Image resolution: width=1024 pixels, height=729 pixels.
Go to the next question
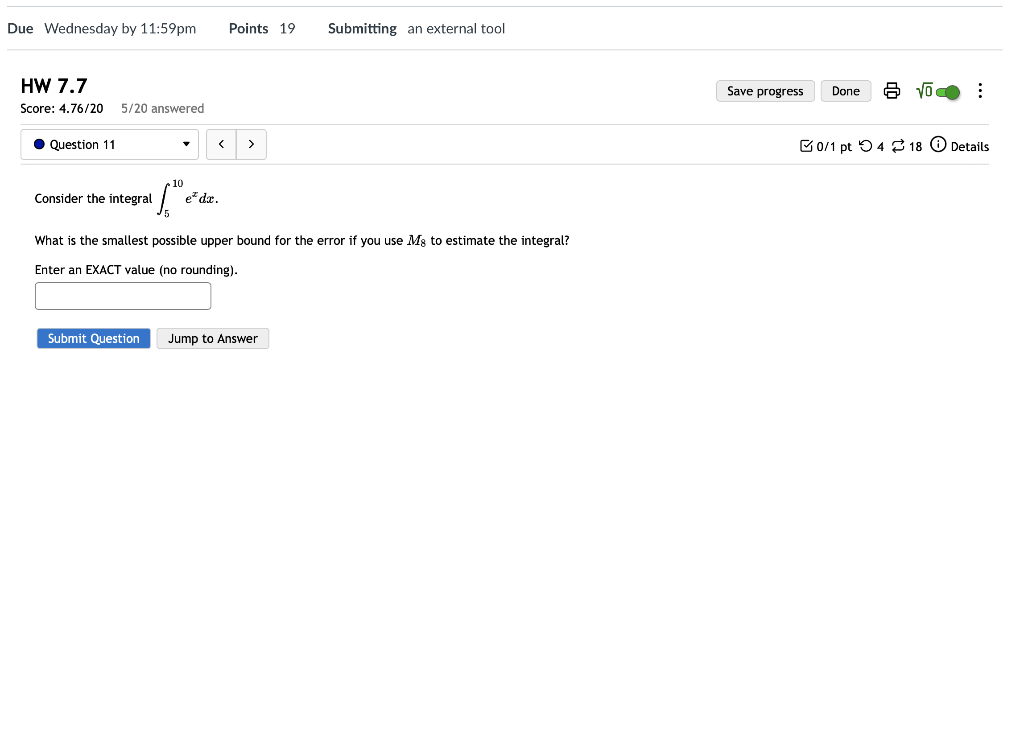pos(251,144)
